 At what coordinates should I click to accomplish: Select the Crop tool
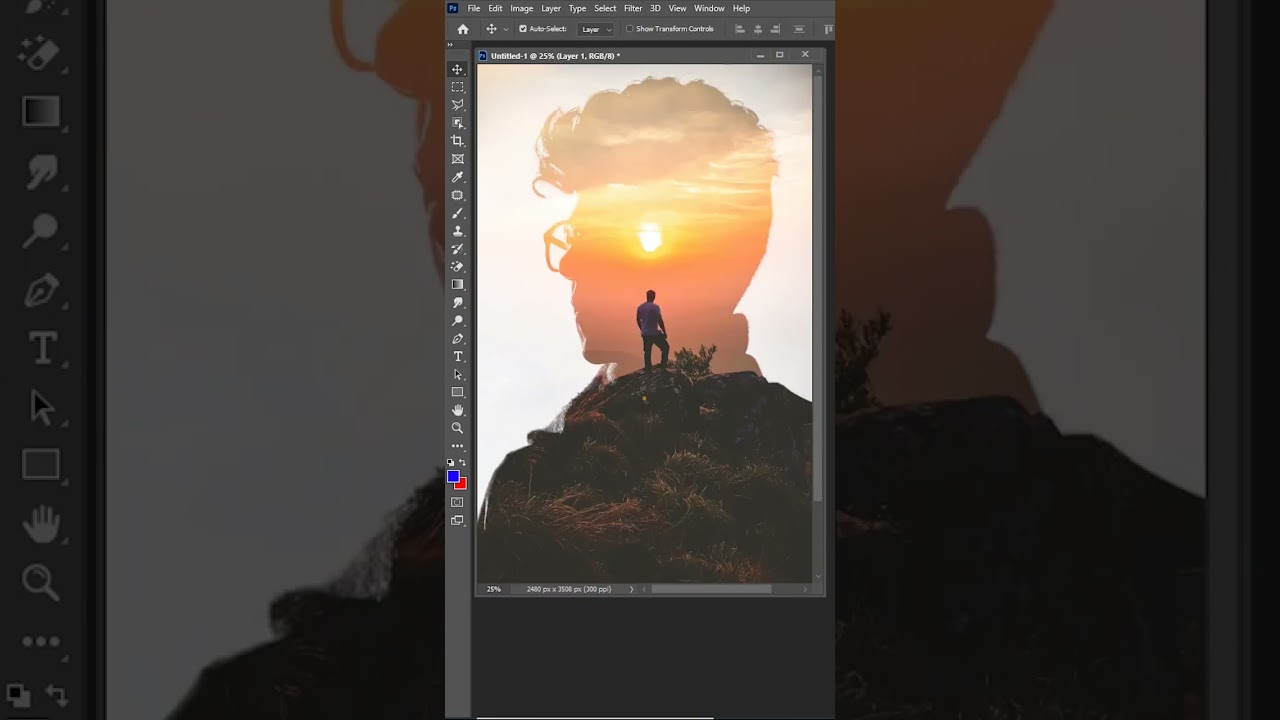click(458, 141)
